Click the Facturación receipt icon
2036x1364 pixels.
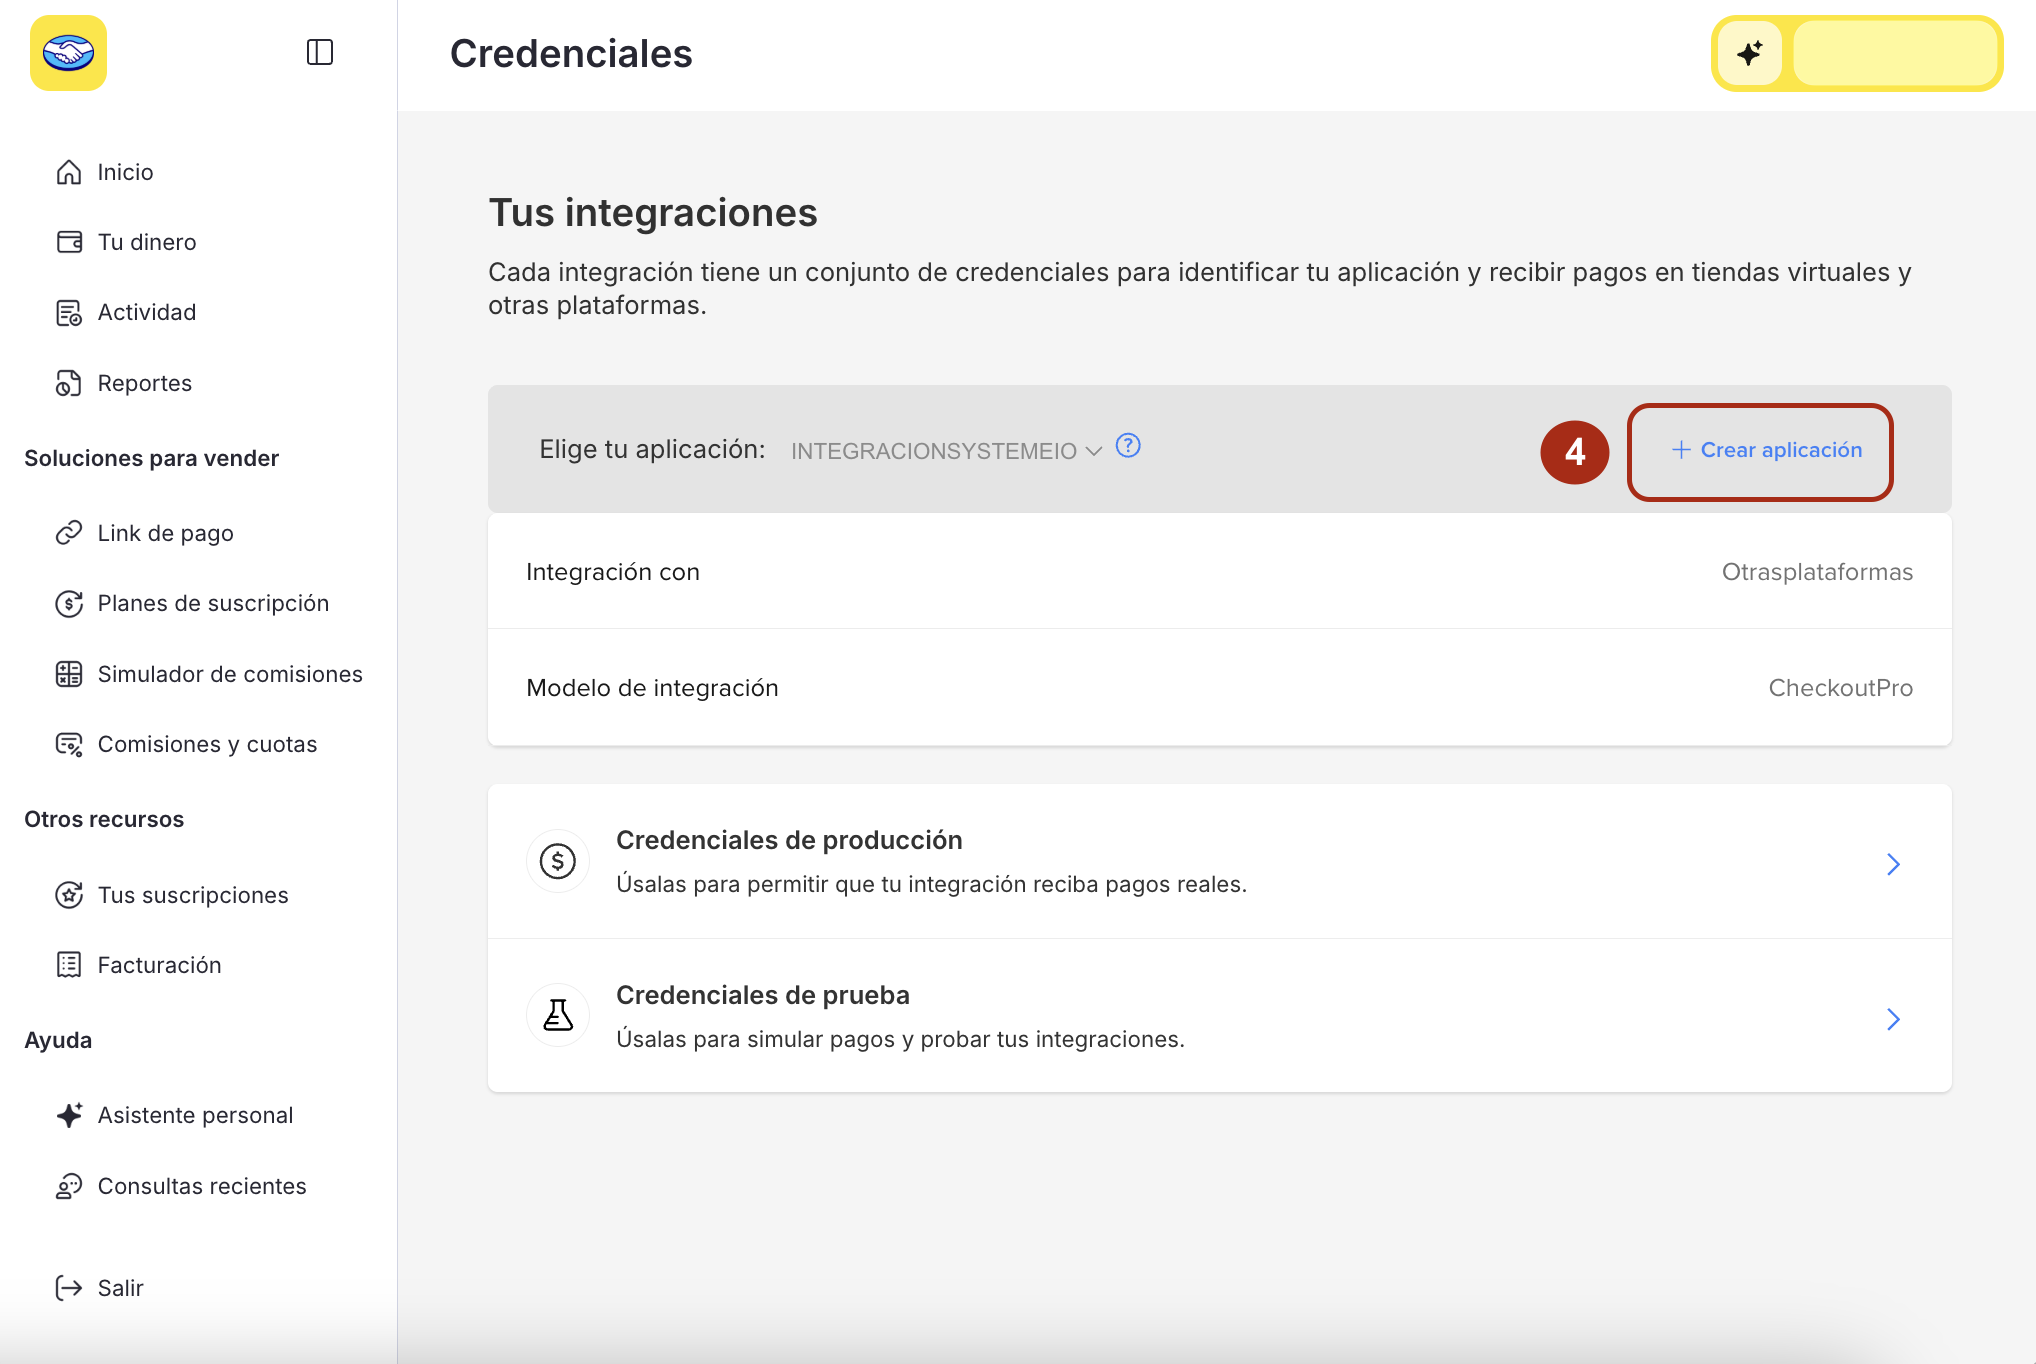[x=69, y=965]
